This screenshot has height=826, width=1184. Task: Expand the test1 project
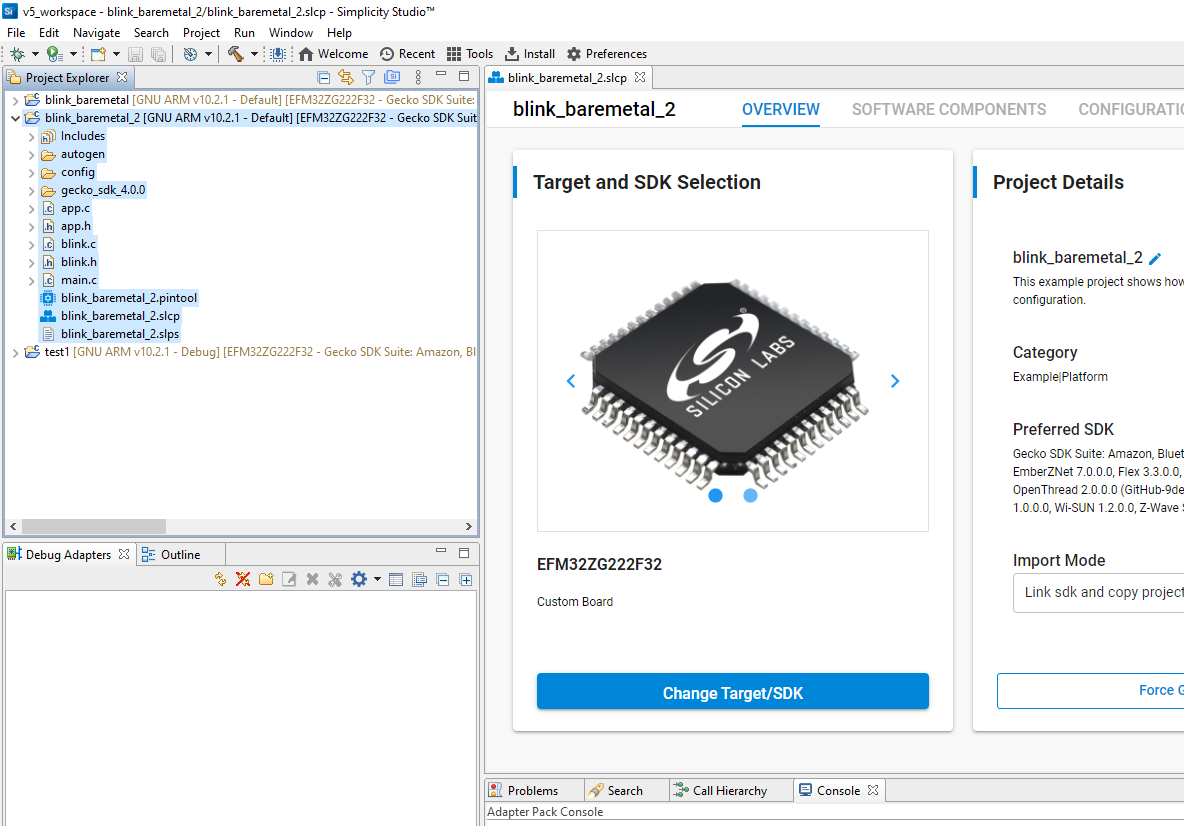[x=15, y=352]
